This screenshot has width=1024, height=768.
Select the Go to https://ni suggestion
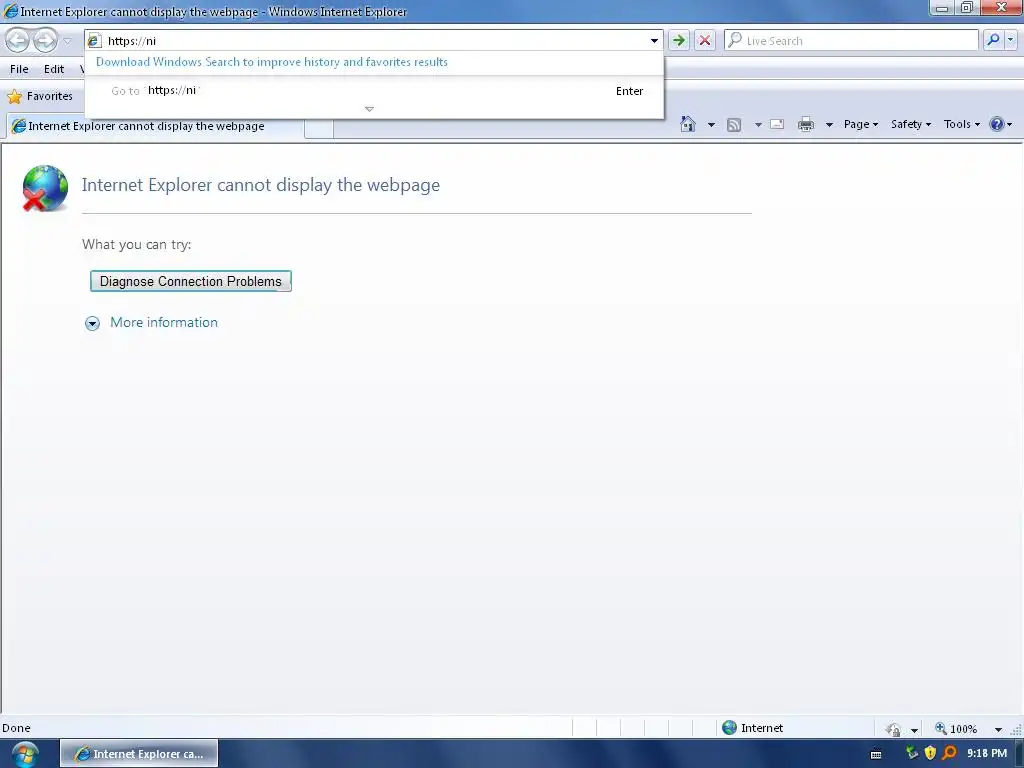pyautogui.click(x=374, y=91)
